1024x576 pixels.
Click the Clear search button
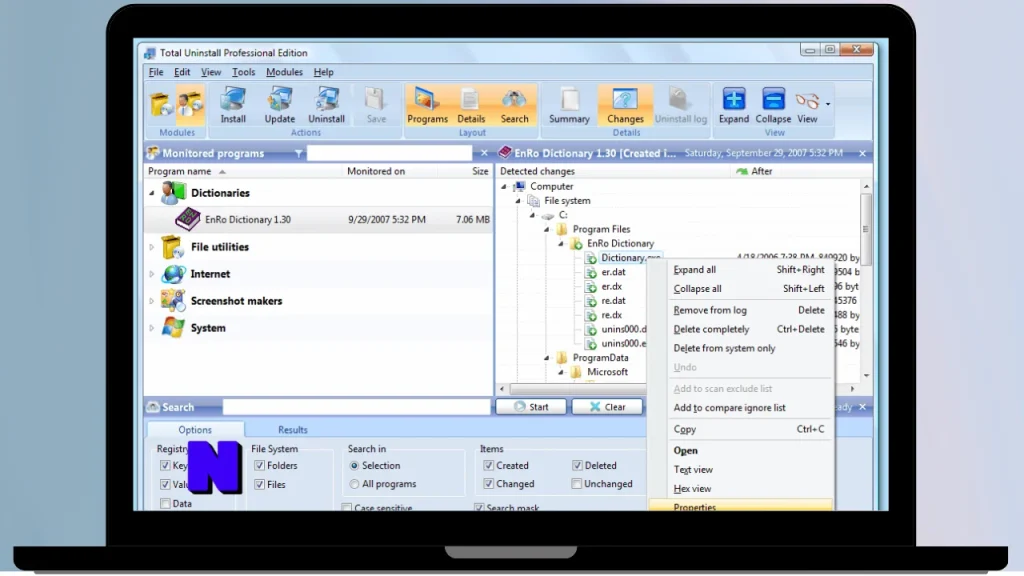(607, 407)
